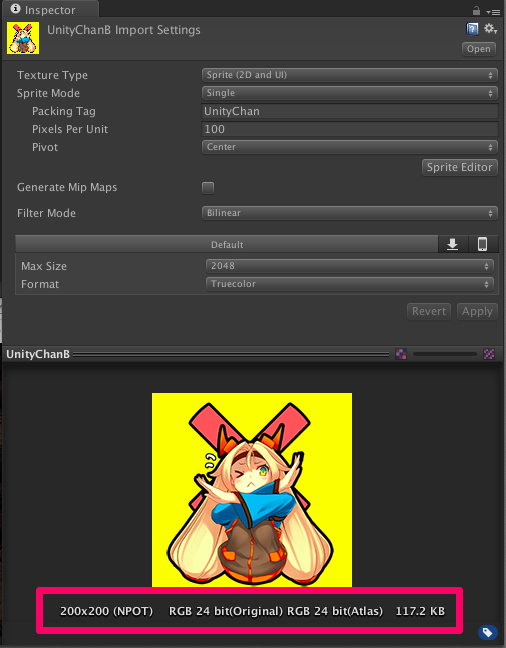Enable the Generate Mip Maps checkbox
506x648 pixels.
coord(208,188)
